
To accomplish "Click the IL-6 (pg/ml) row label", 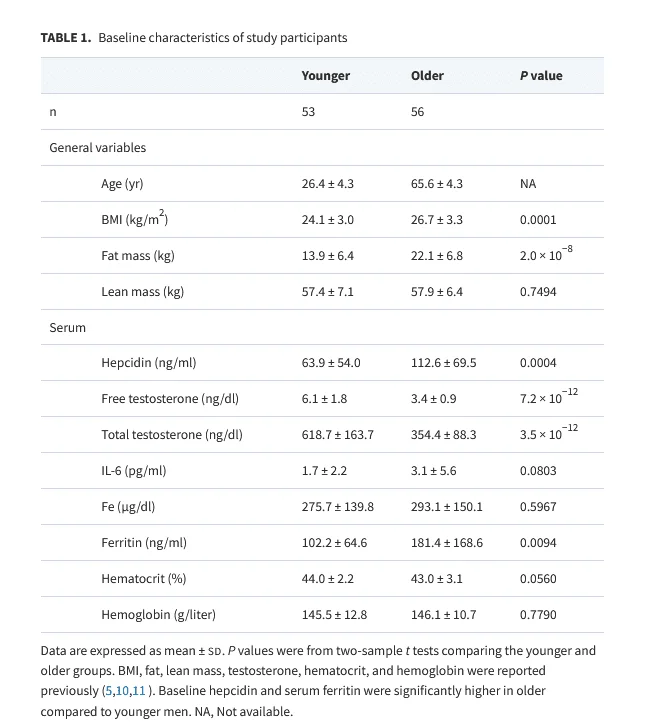I will pos(133,471).
